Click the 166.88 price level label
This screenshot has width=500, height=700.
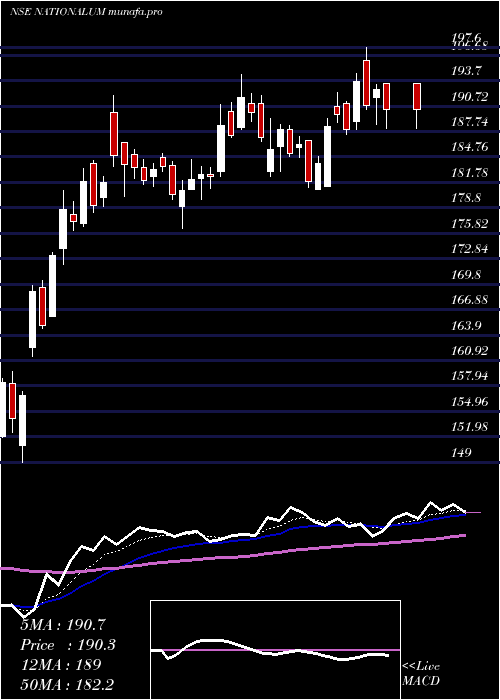point(470,300)
